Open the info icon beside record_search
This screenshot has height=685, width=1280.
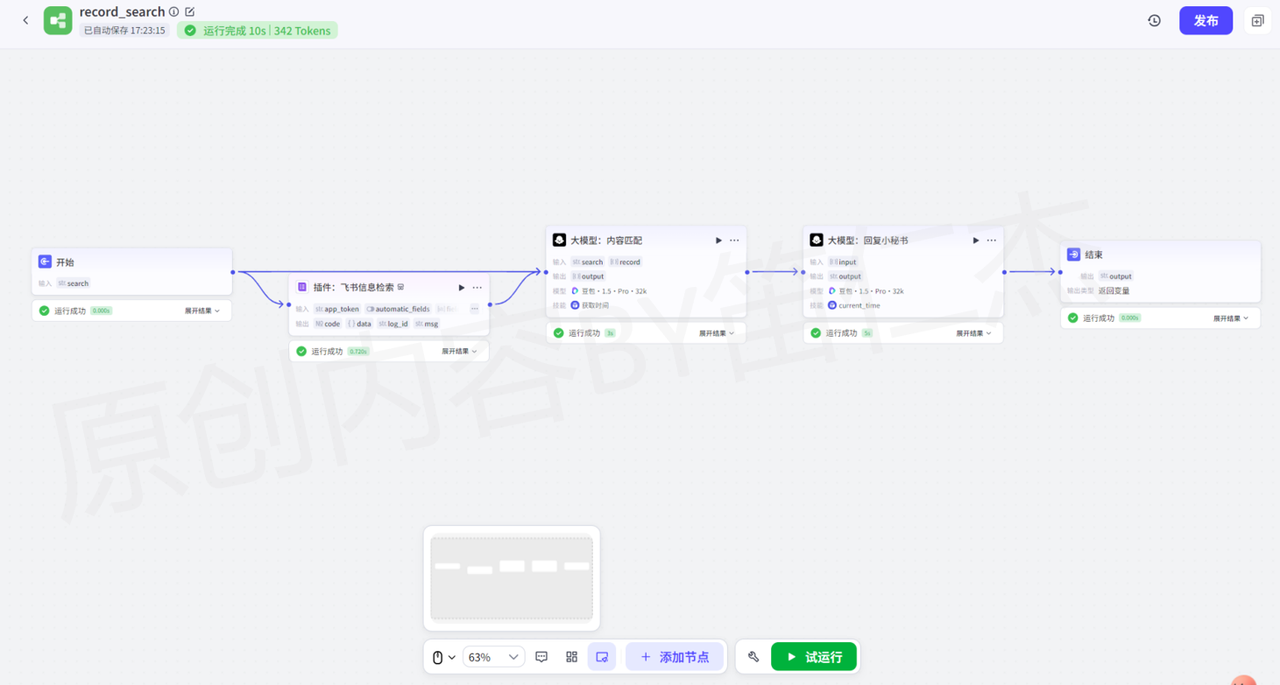pos(174,12)
